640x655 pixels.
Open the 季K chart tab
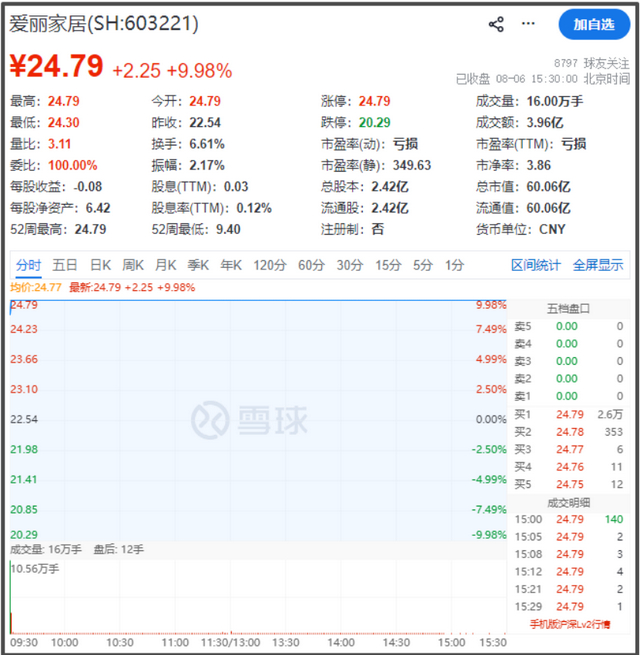point(198,265)
